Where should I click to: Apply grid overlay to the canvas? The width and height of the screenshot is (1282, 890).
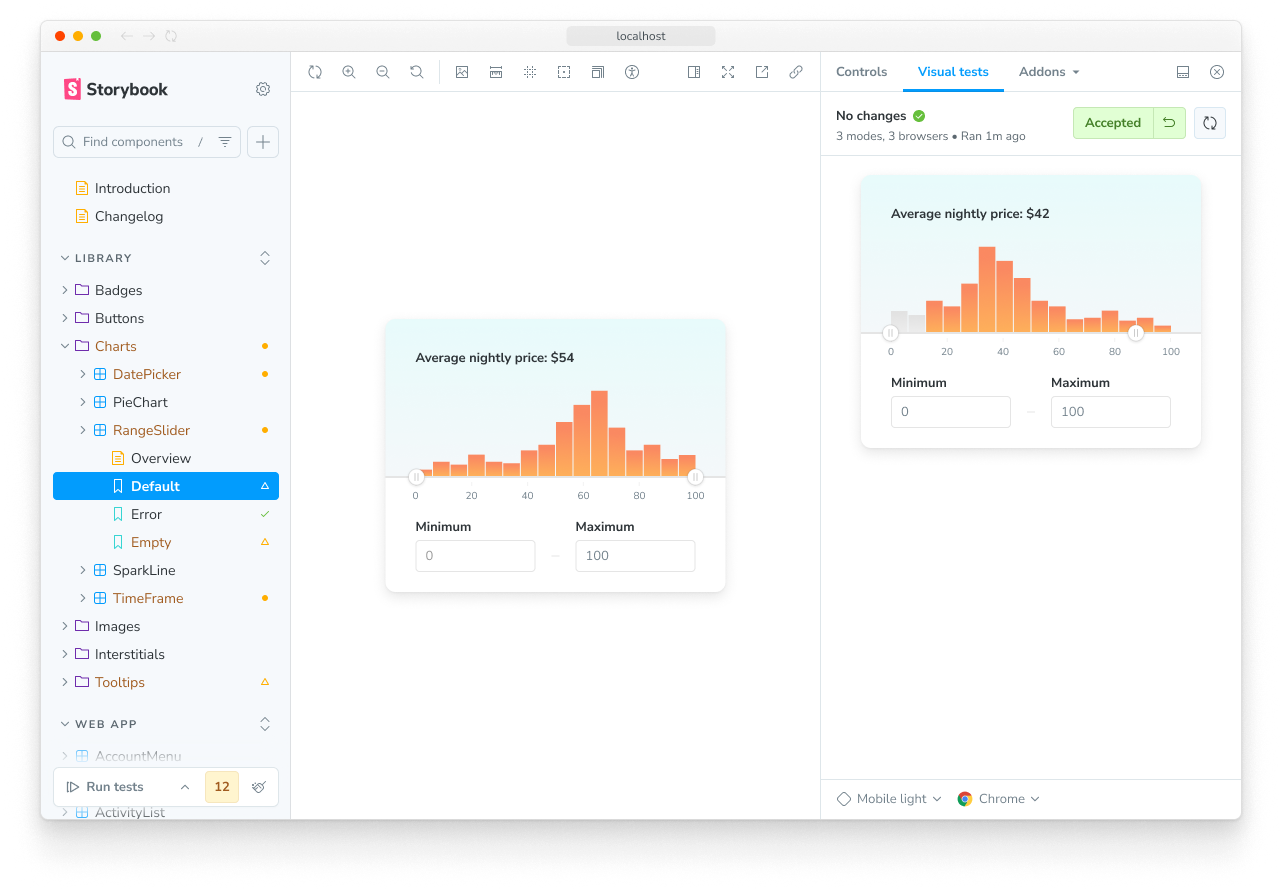tap(529, 72)
